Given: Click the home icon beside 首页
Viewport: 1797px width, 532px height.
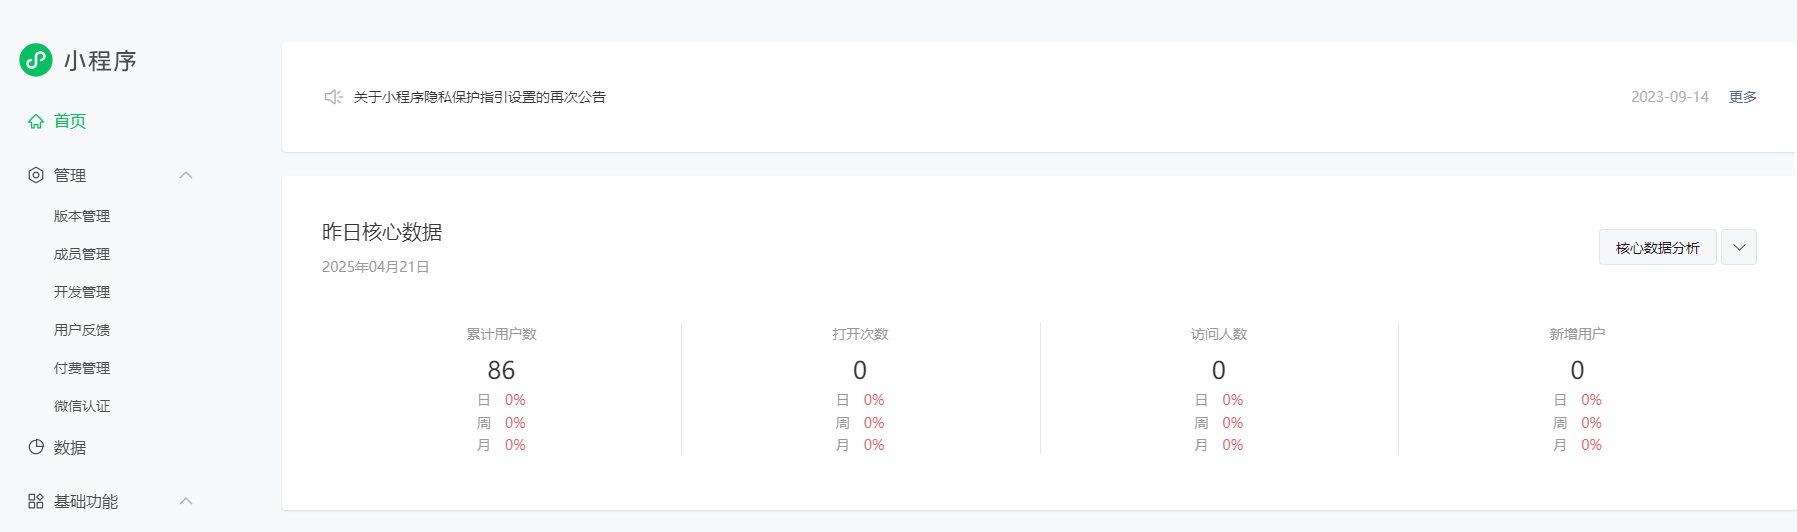Looking at the screenshot, I should 36,121.
